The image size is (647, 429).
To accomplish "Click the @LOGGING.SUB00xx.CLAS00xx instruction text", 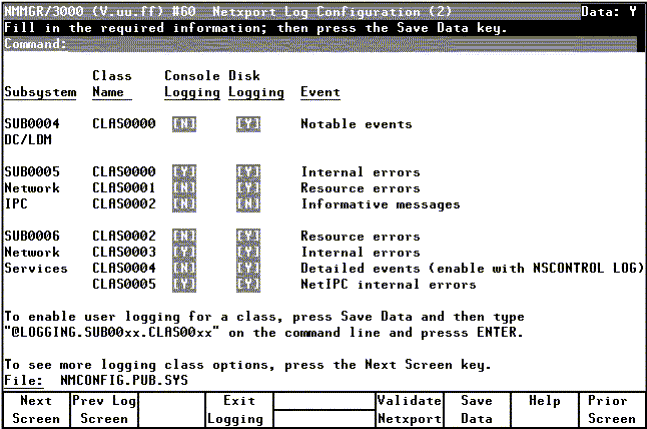I will coord(112,332).
